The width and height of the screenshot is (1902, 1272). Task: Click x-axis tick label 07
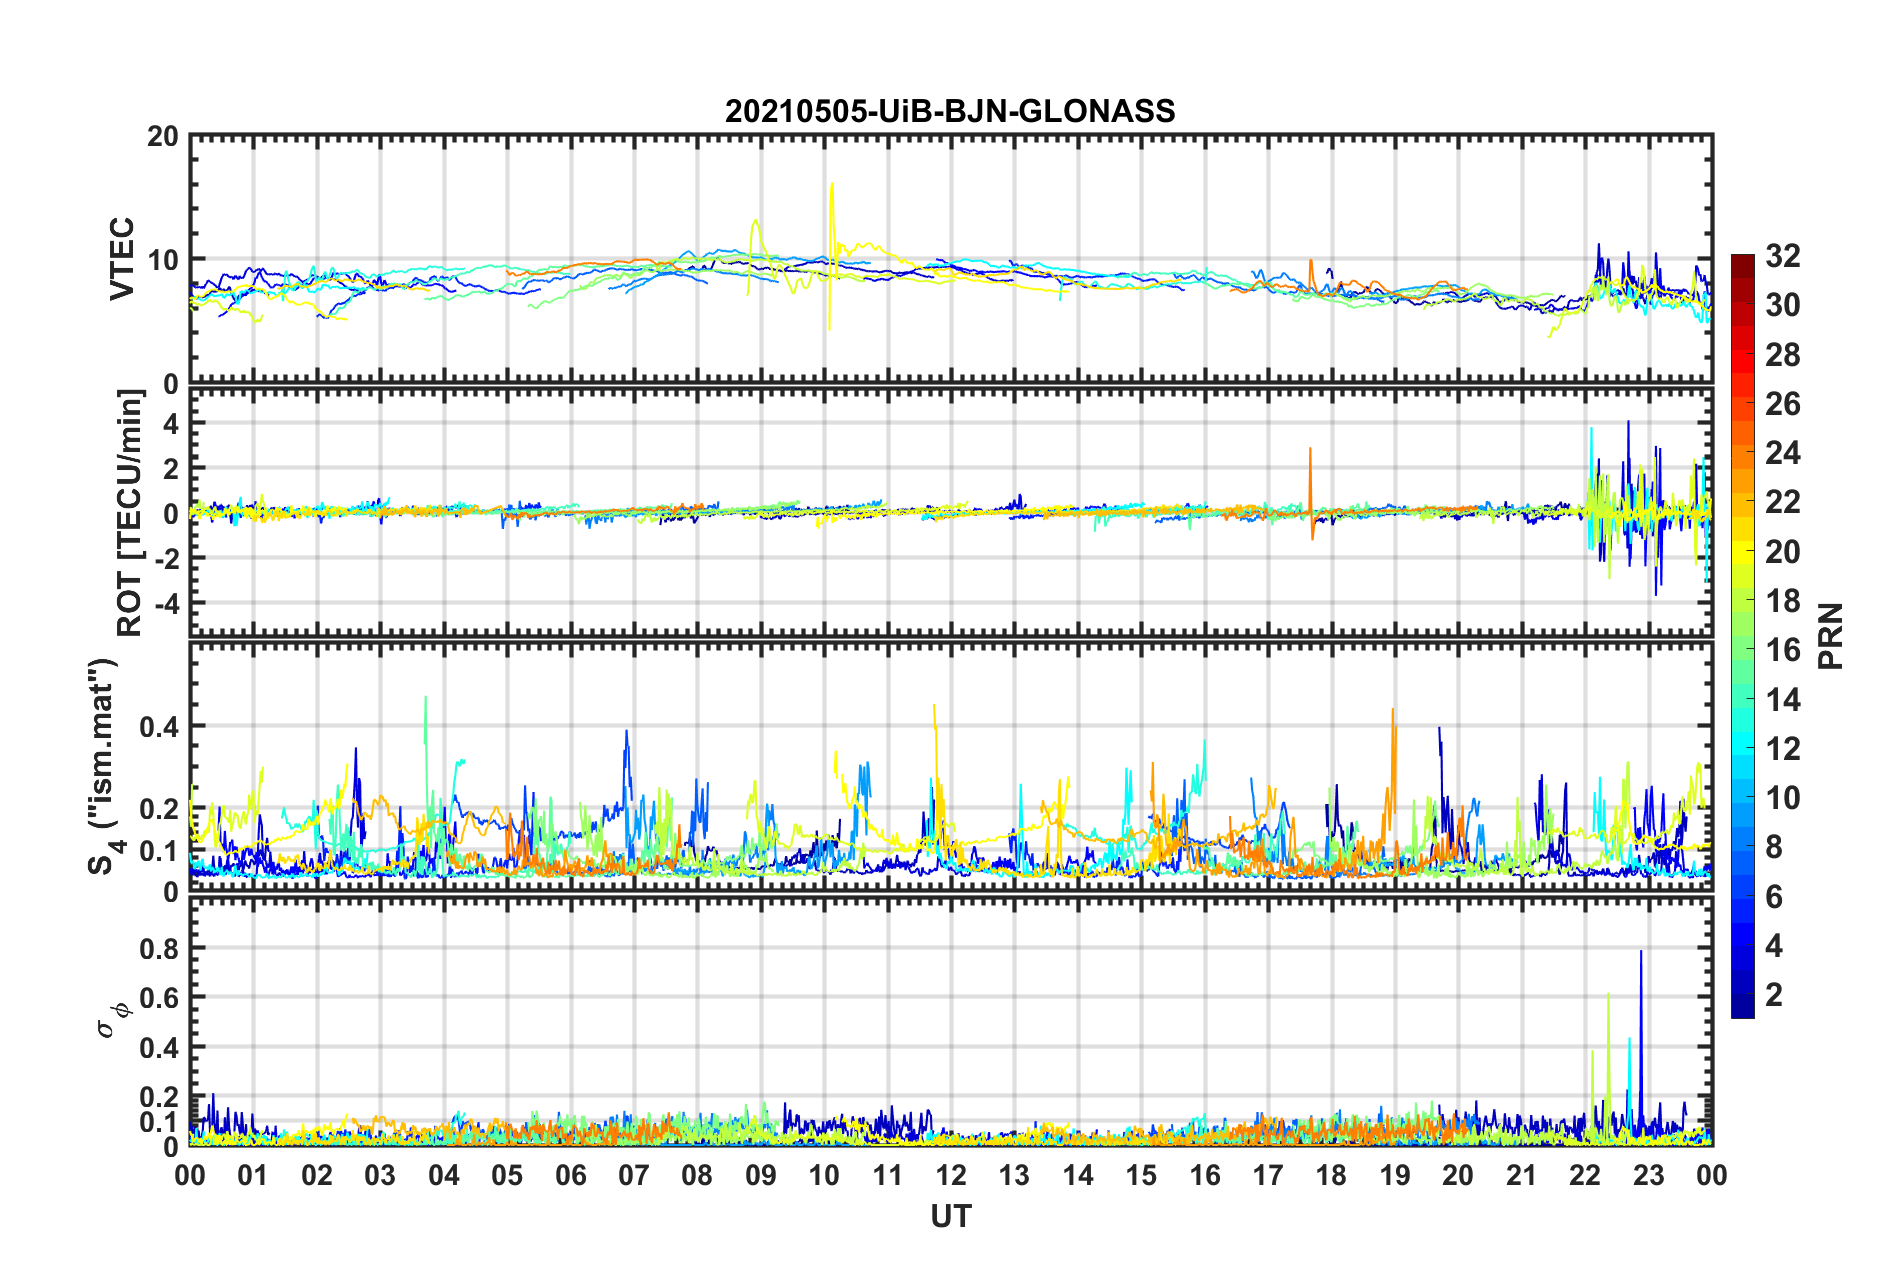click(634, 1175)
